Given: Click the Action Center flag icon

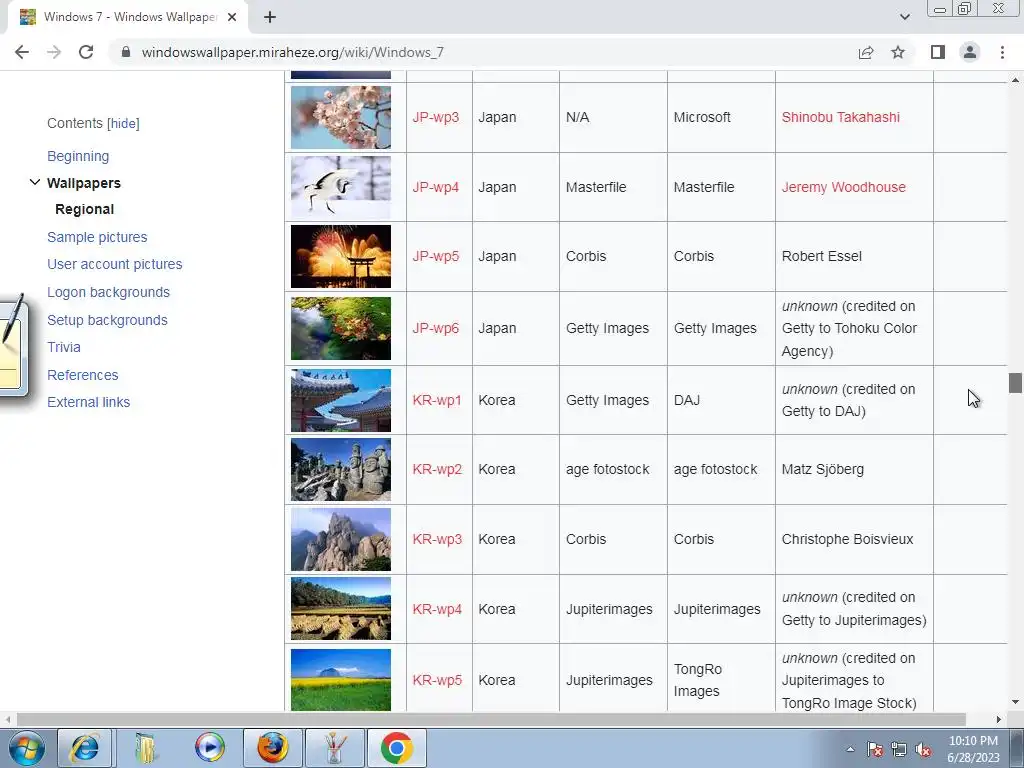Looking at the screenshot, I should click(875, 749).
